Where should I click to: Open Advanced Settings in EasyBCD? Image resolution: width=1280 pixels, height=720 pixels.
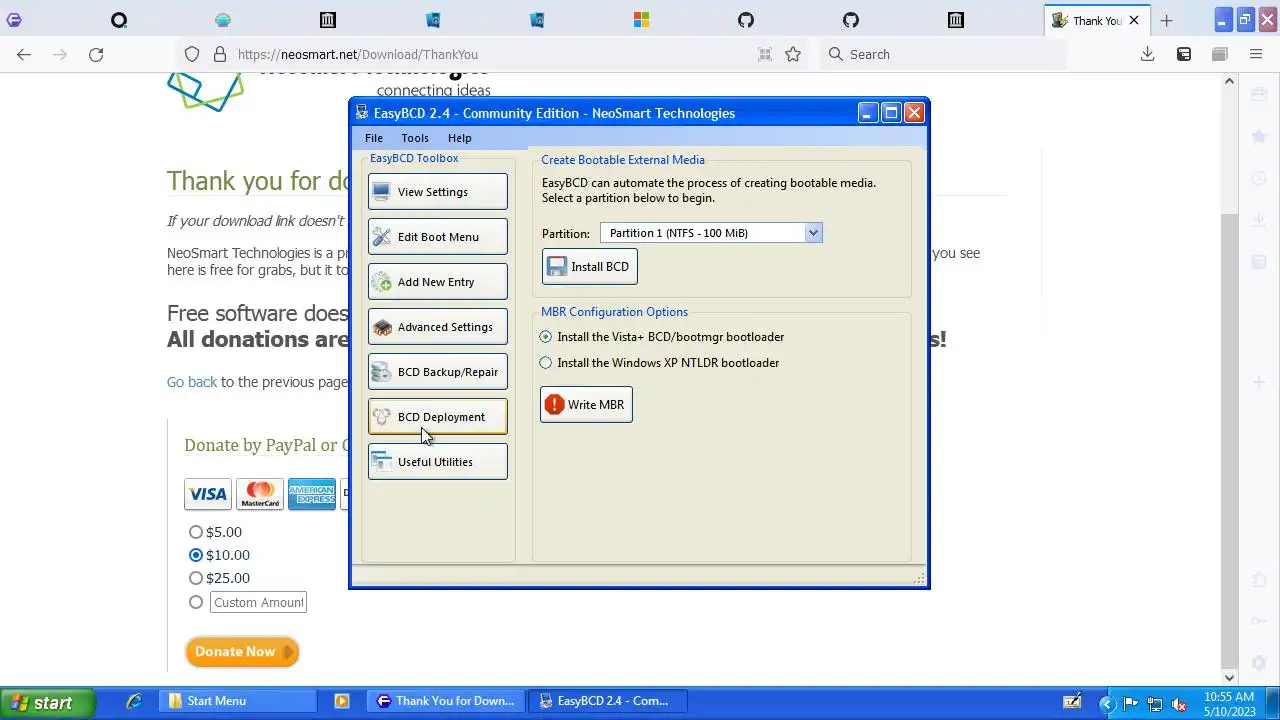click(438, 327)
